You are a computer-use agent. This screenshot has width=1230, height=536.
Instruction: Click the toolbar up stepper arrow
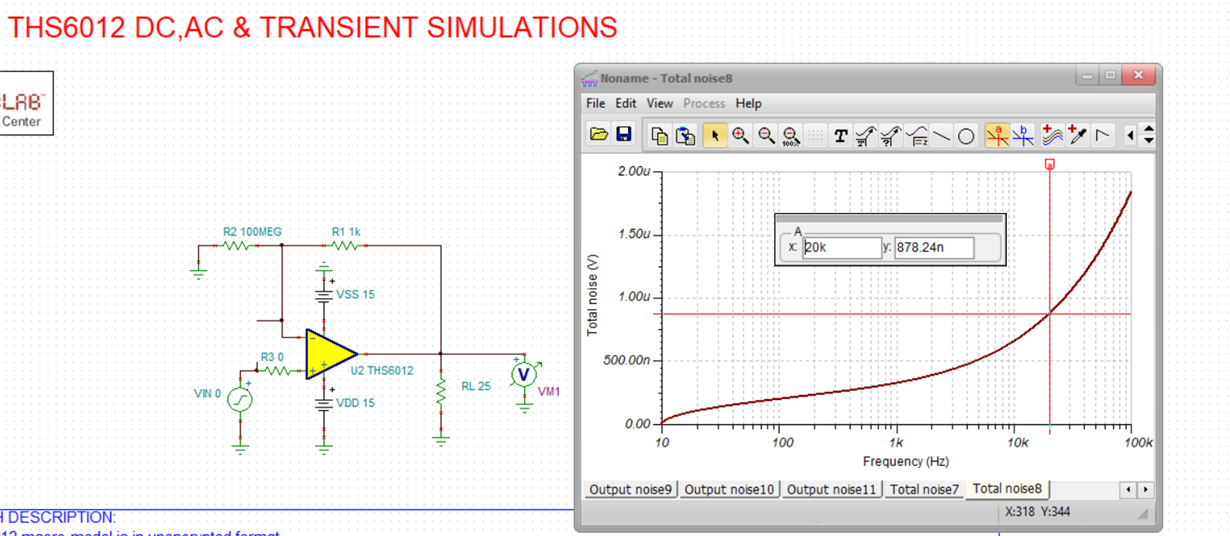pos(1148,129)
